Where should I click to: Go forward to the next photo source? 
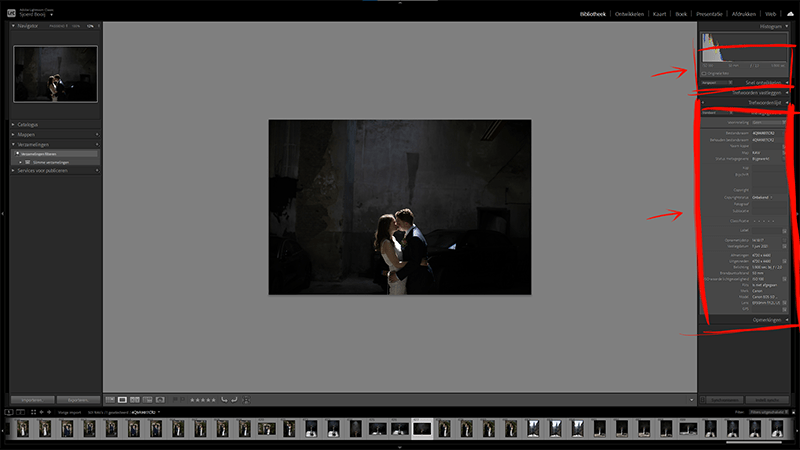pyautogui.click(x=49, y=412)
